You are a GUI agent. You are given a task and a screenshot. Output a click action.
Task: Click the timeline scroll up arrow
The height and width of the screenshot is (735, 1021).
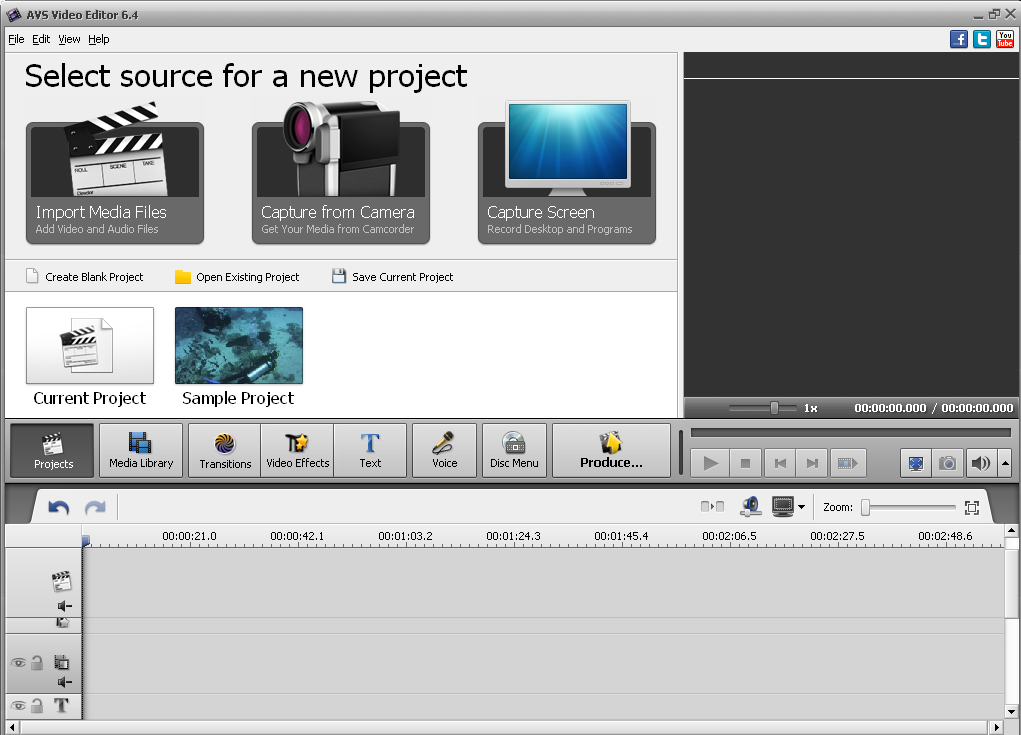pyautogui.click(x=1011, y=531)
